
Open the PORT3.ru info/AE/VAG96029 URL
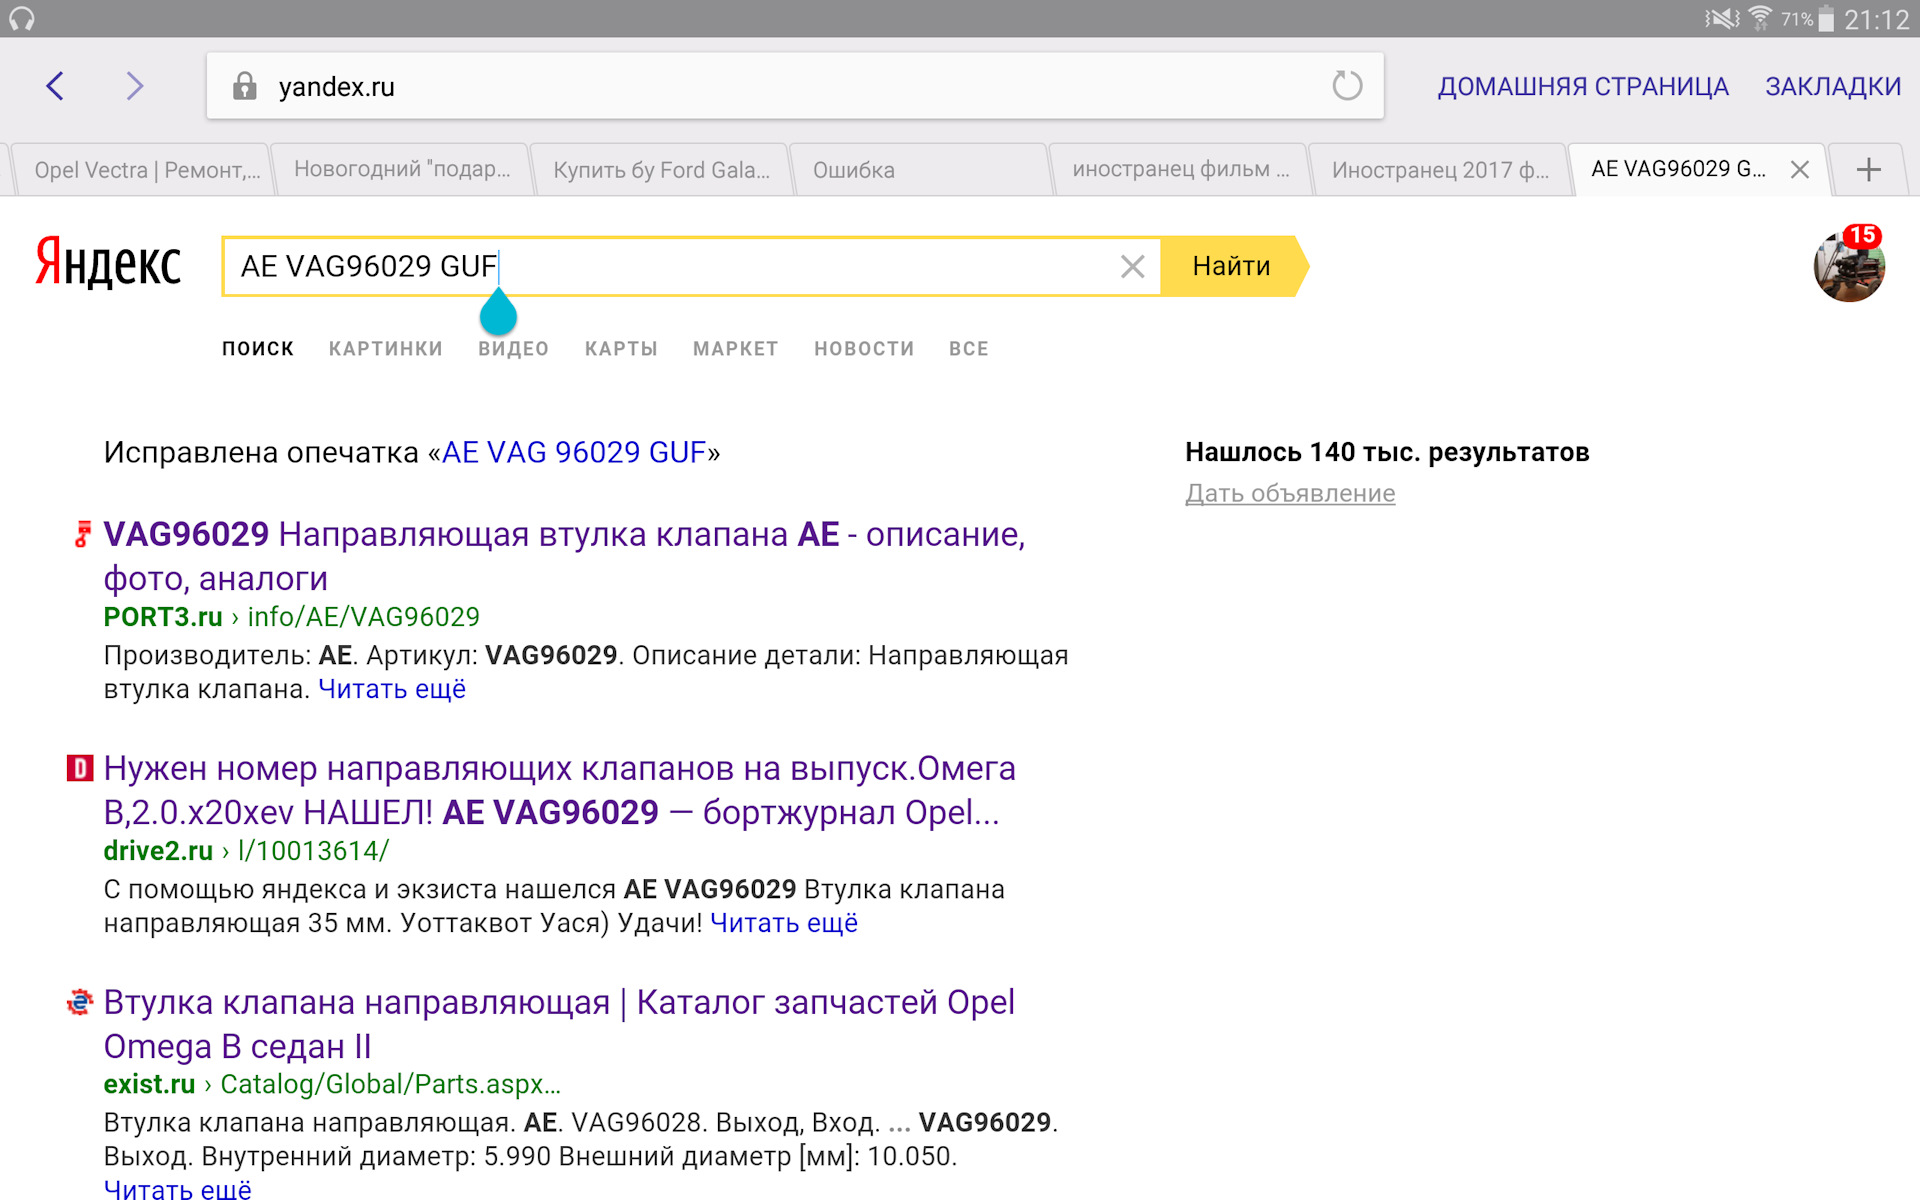(x=292, y=617)
